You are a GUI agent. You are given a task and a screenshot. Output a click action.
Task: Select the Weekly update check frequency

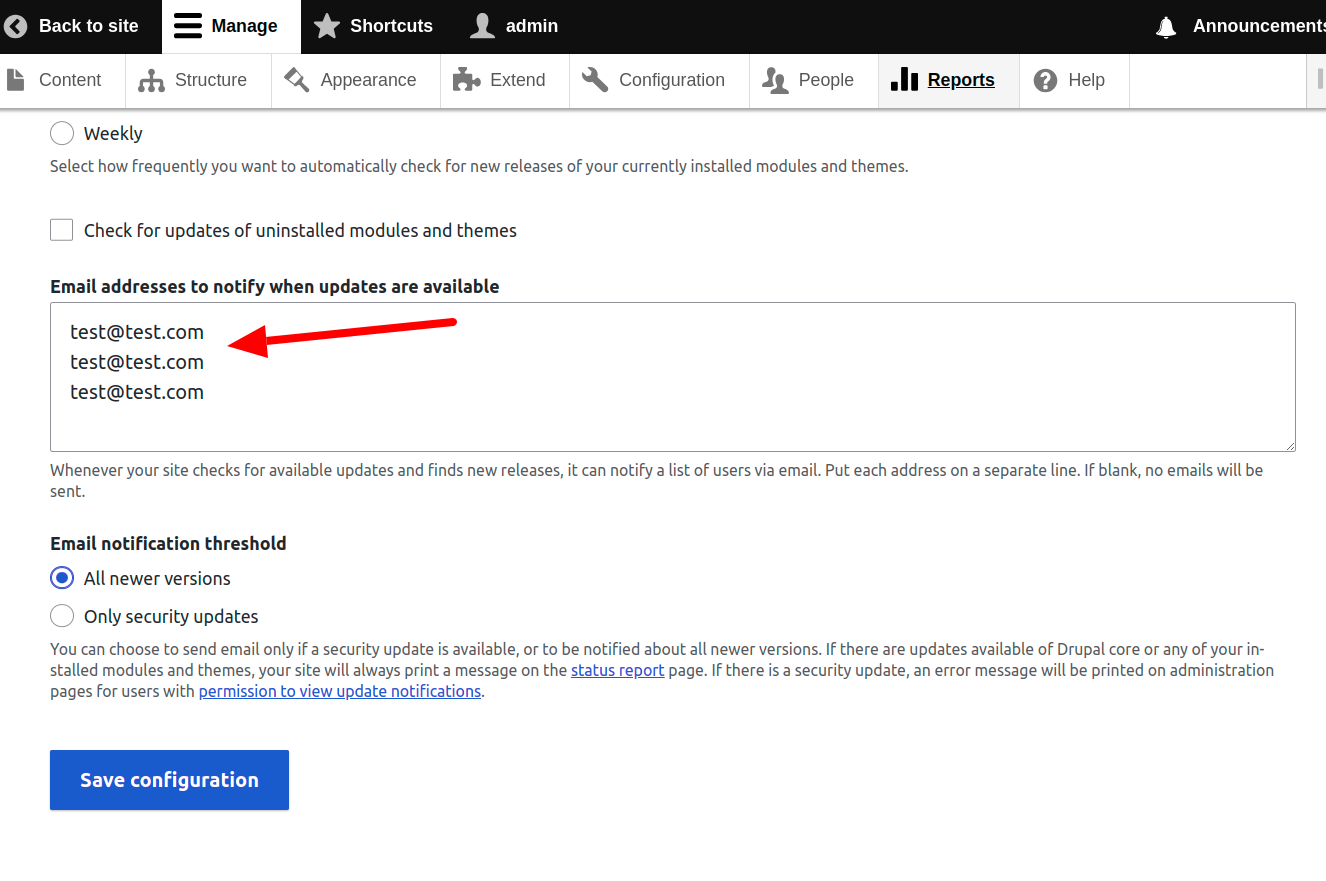(61, 133)
